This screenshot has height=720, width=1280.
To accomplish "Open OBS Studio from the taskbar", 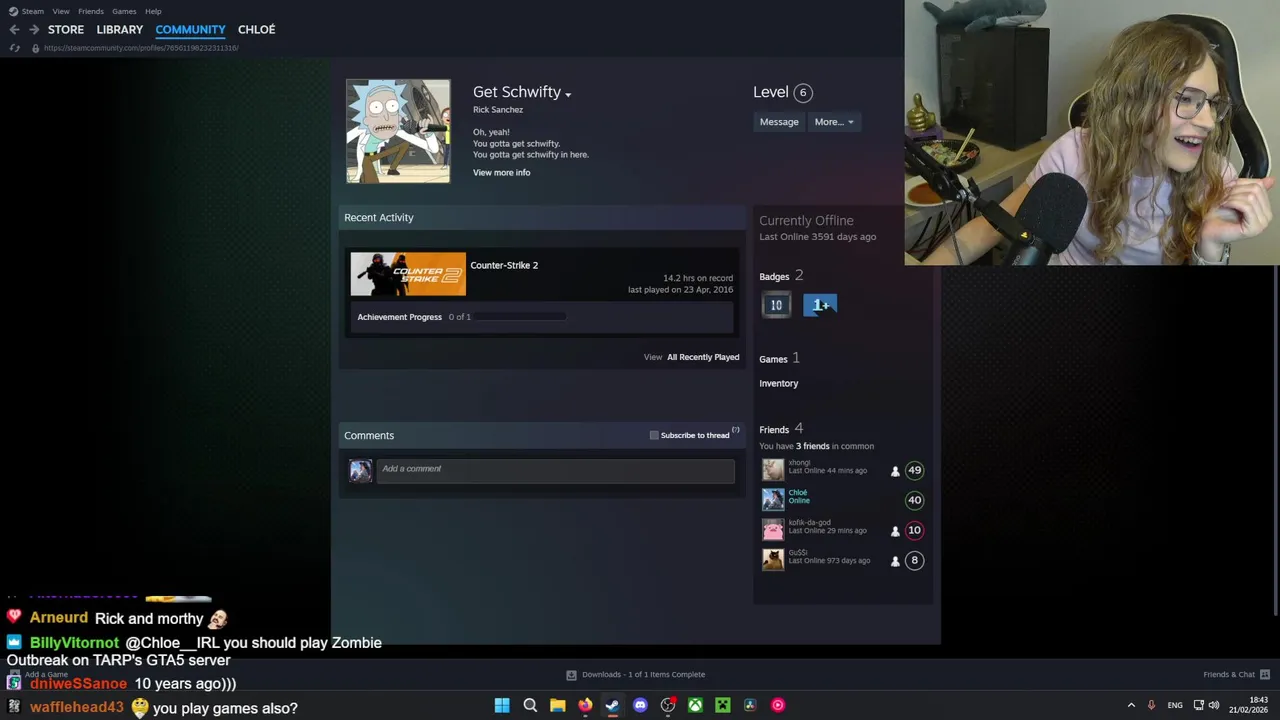I will coord(668,705).
